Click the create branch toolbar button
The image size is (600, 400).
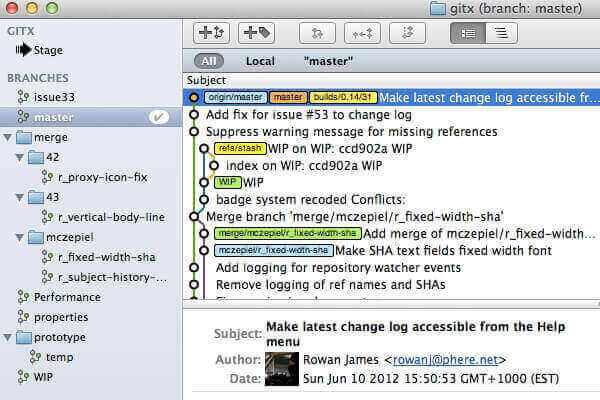tap(212, 33)
